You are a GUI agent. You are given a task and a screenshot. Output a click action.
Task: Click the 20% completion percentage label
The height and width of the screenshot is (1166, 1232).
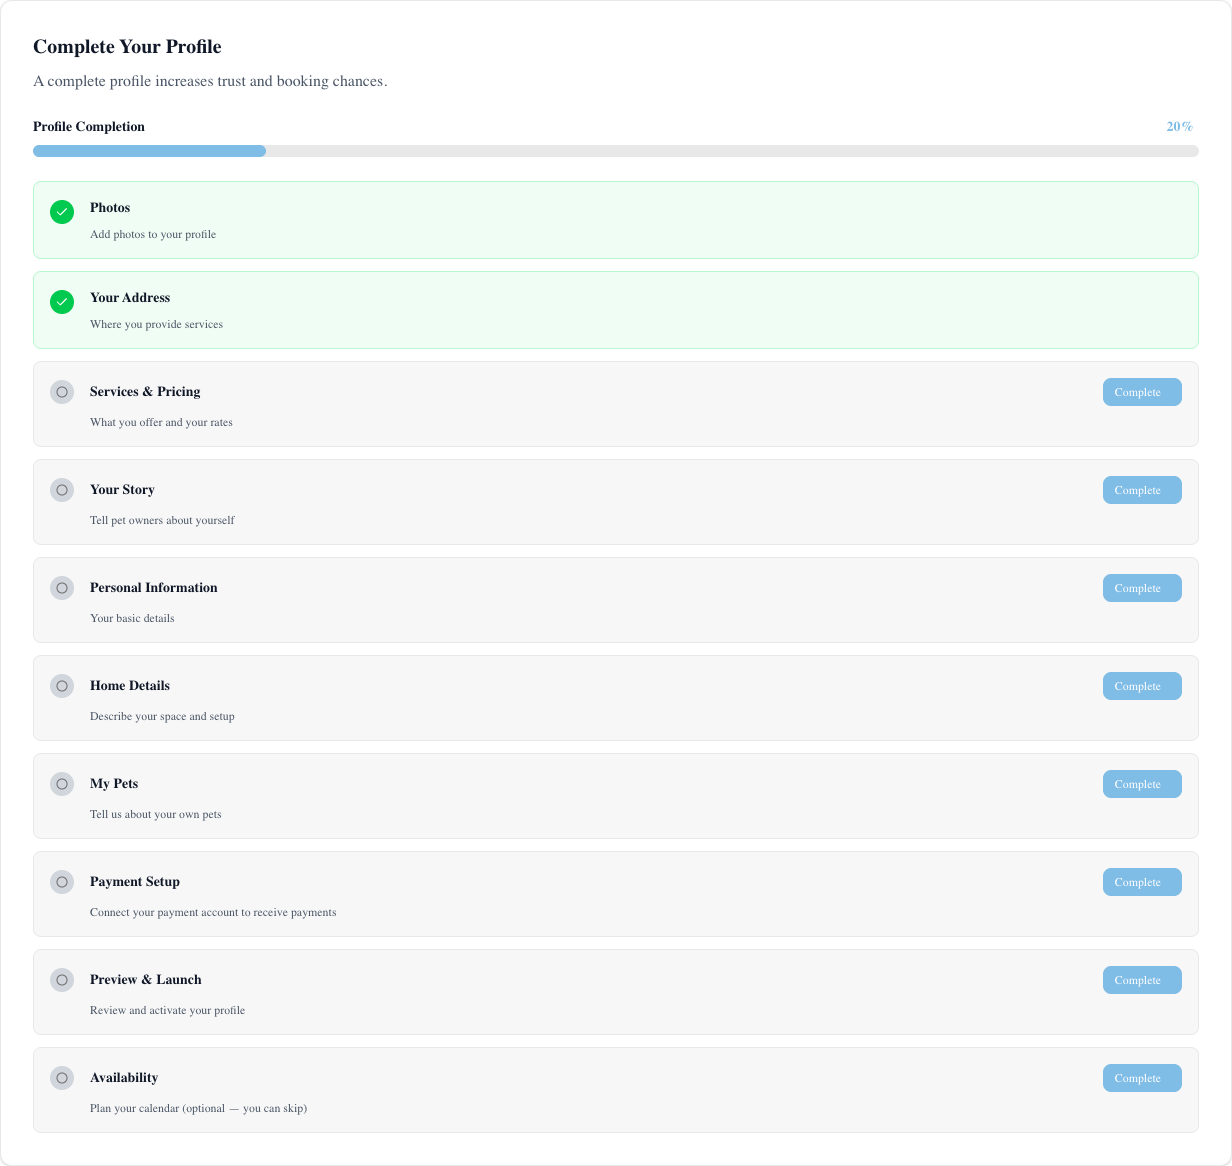coord(1179,126)
